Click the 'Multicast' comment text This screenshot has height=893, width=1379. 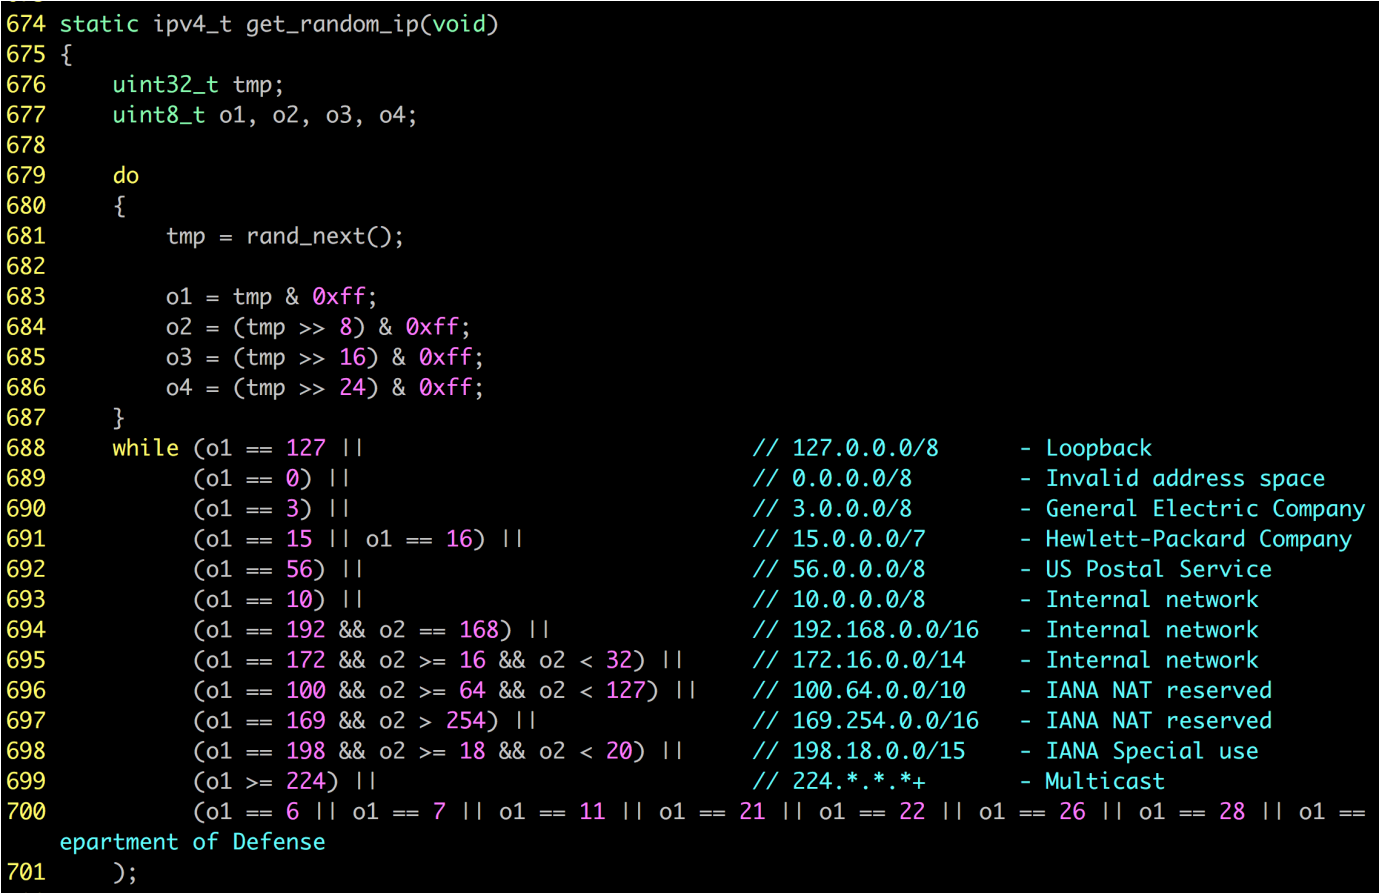(1104, 781)
